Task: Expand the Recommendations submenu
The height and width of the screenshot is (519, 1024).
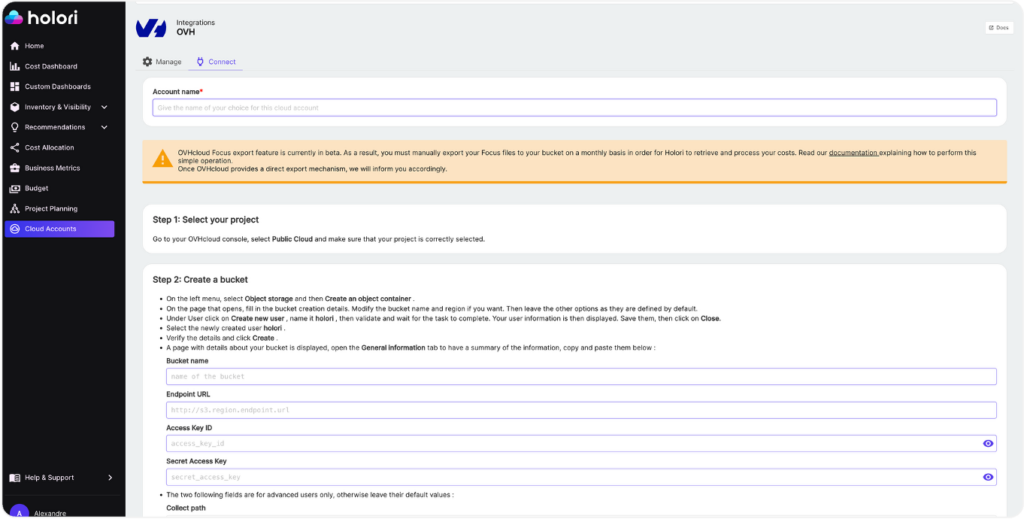Action: tap(104, 127)
